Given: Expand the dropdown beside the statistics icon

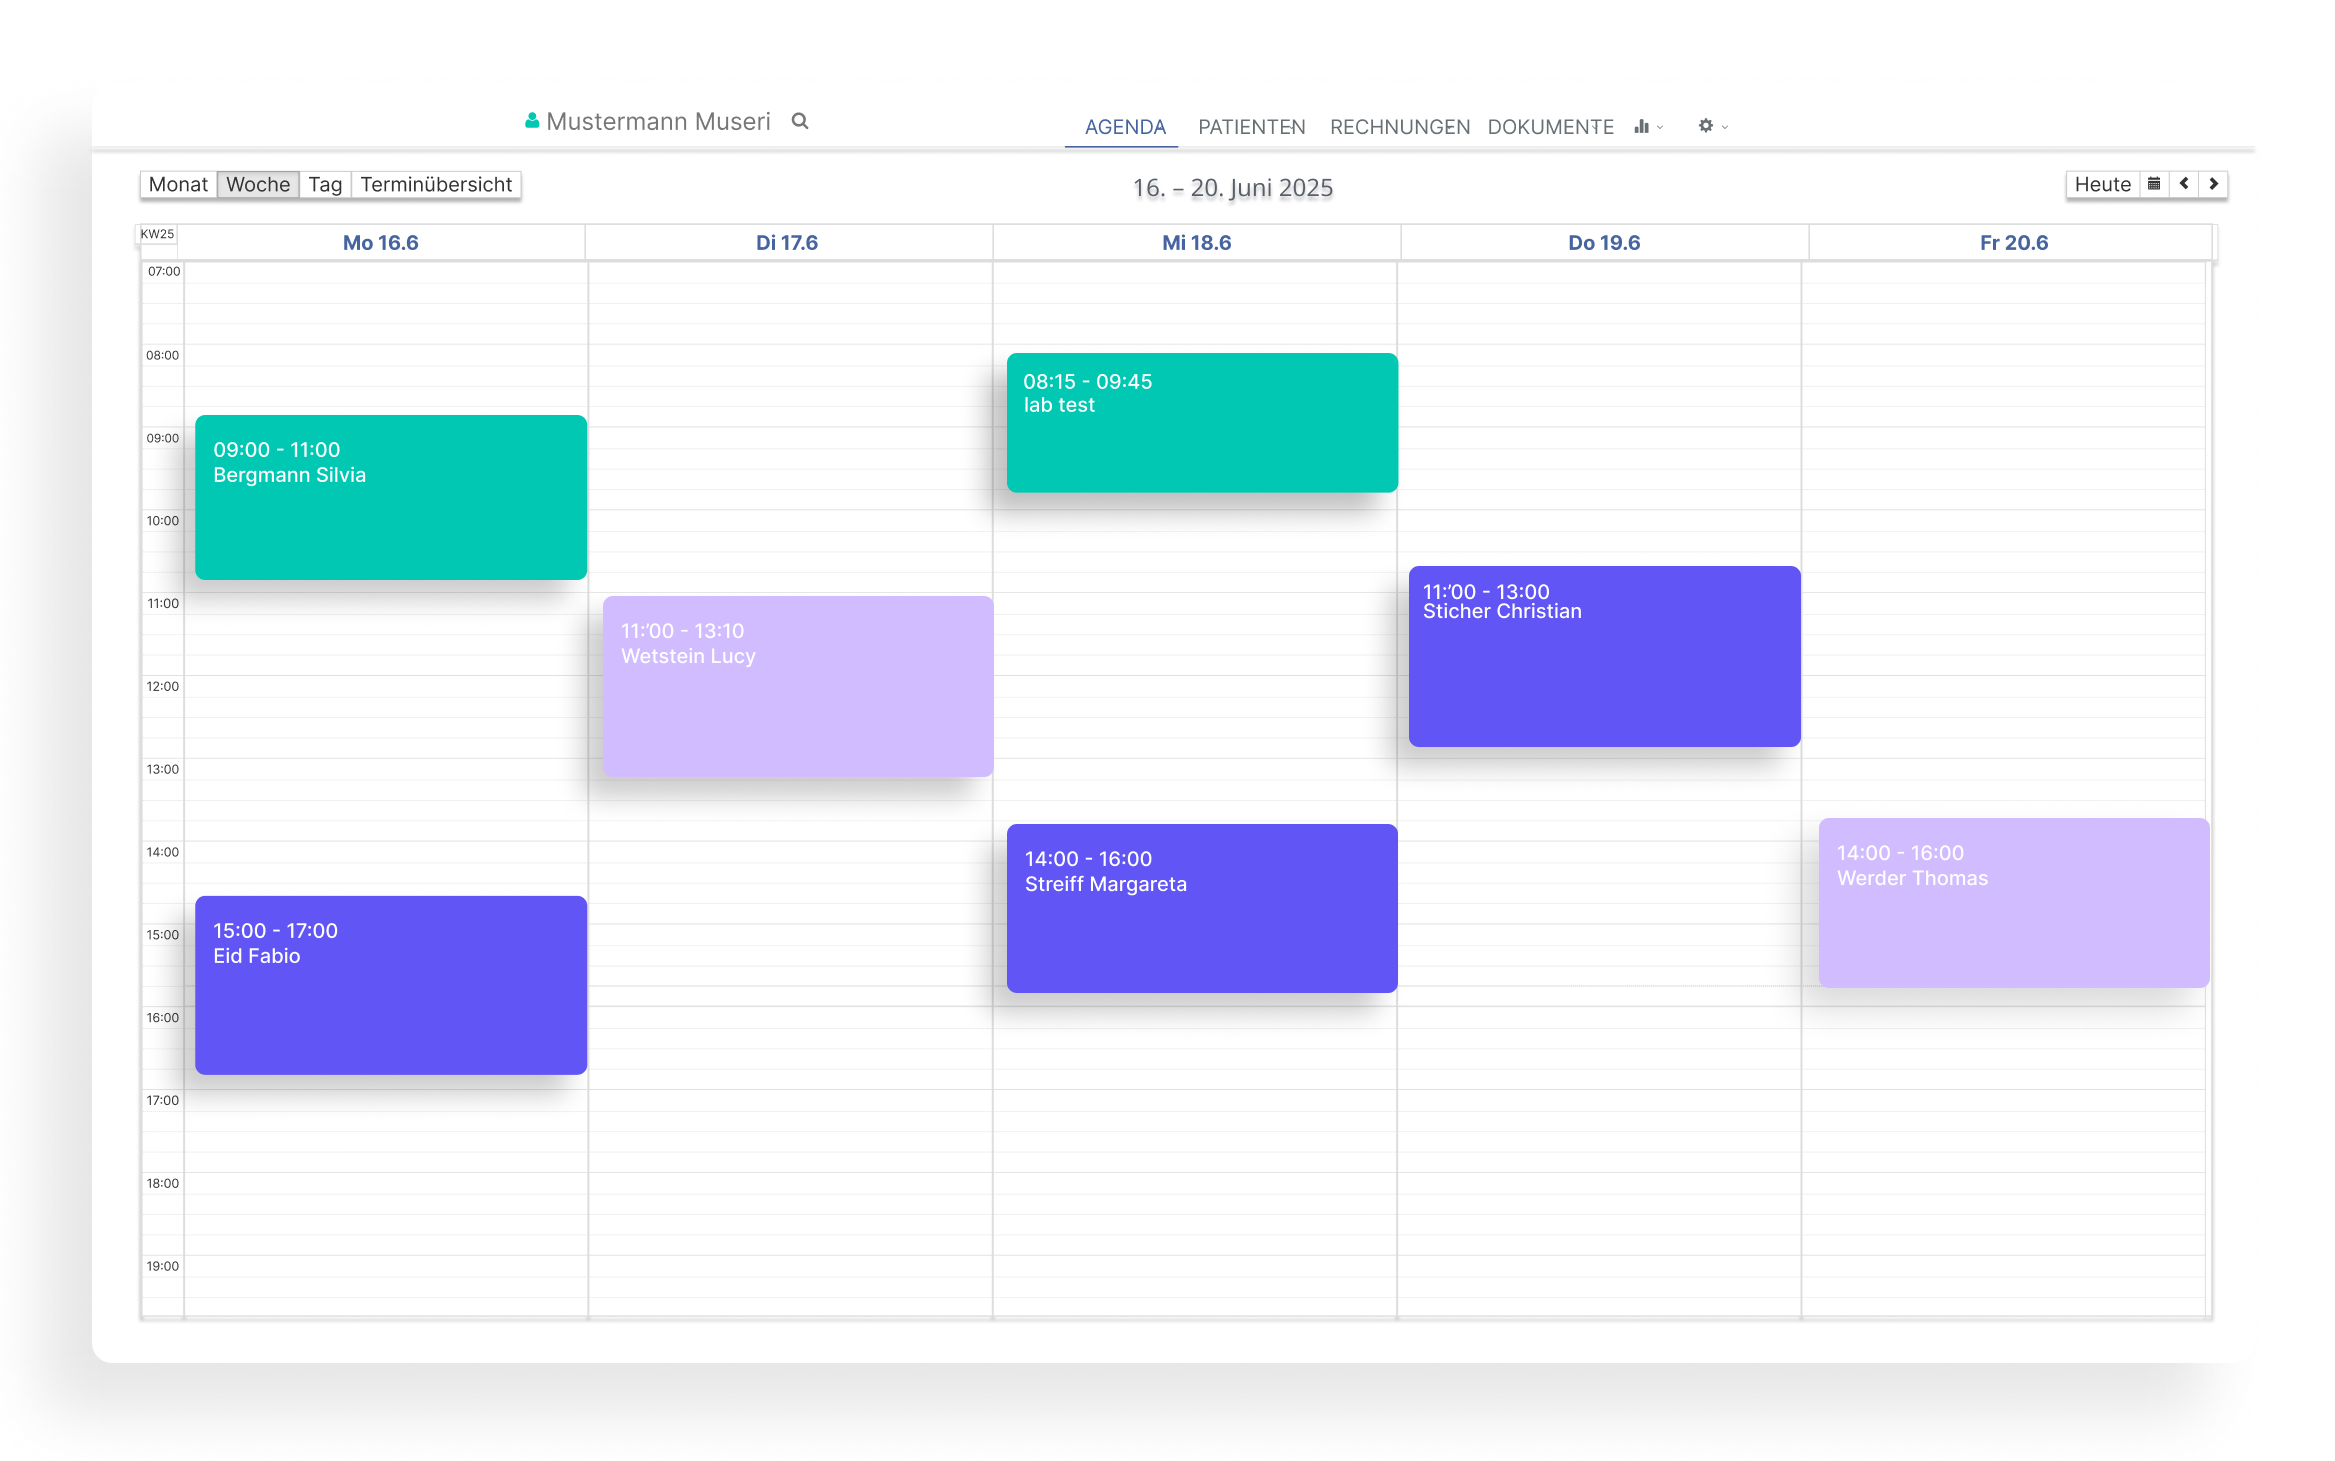Looking at the screenshot, I should [1660, 128].
